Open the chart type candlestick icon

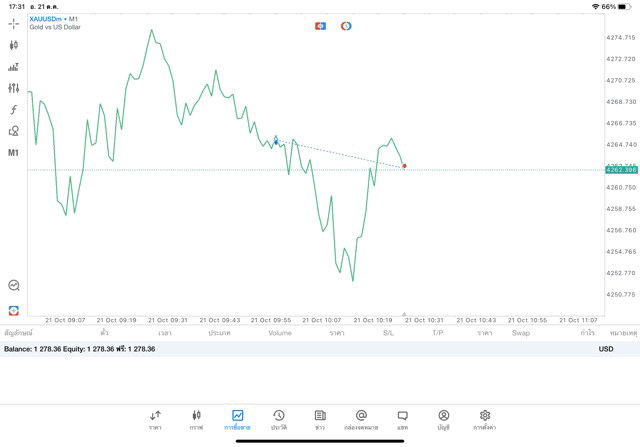(x=13, y=45)
